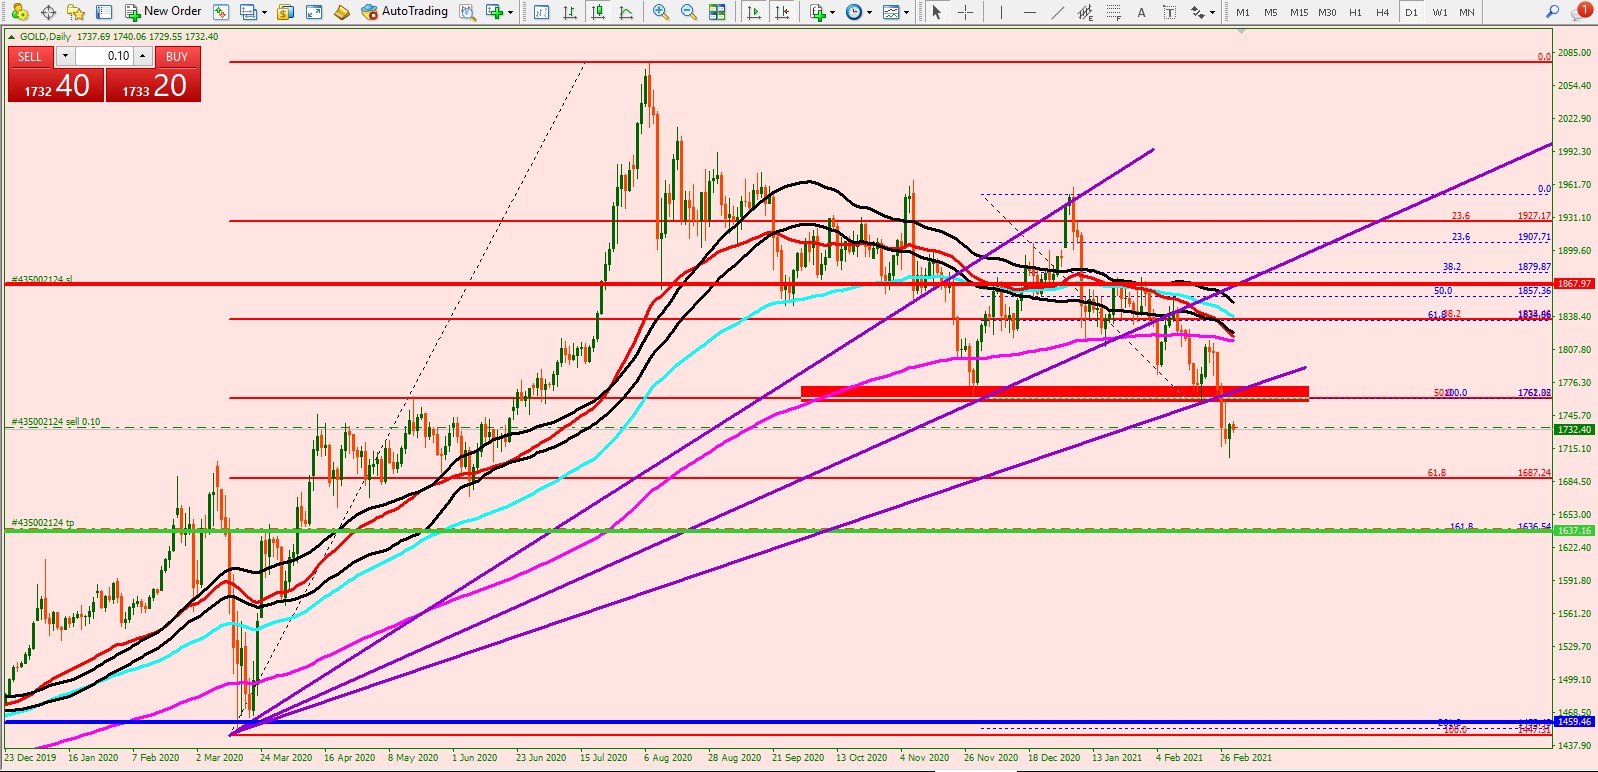Click the Market Watch crosshair-target icon
Viewport: 1598px width, 772px height.
(x=48, y=12)
